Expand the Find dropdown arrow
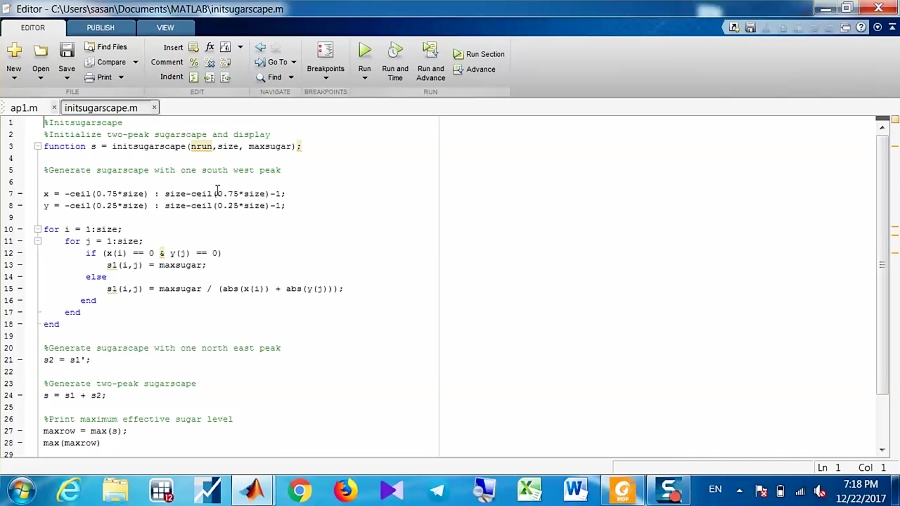Image resolution: width=900 pixels, height=506 pixels. tap(291, 77)
